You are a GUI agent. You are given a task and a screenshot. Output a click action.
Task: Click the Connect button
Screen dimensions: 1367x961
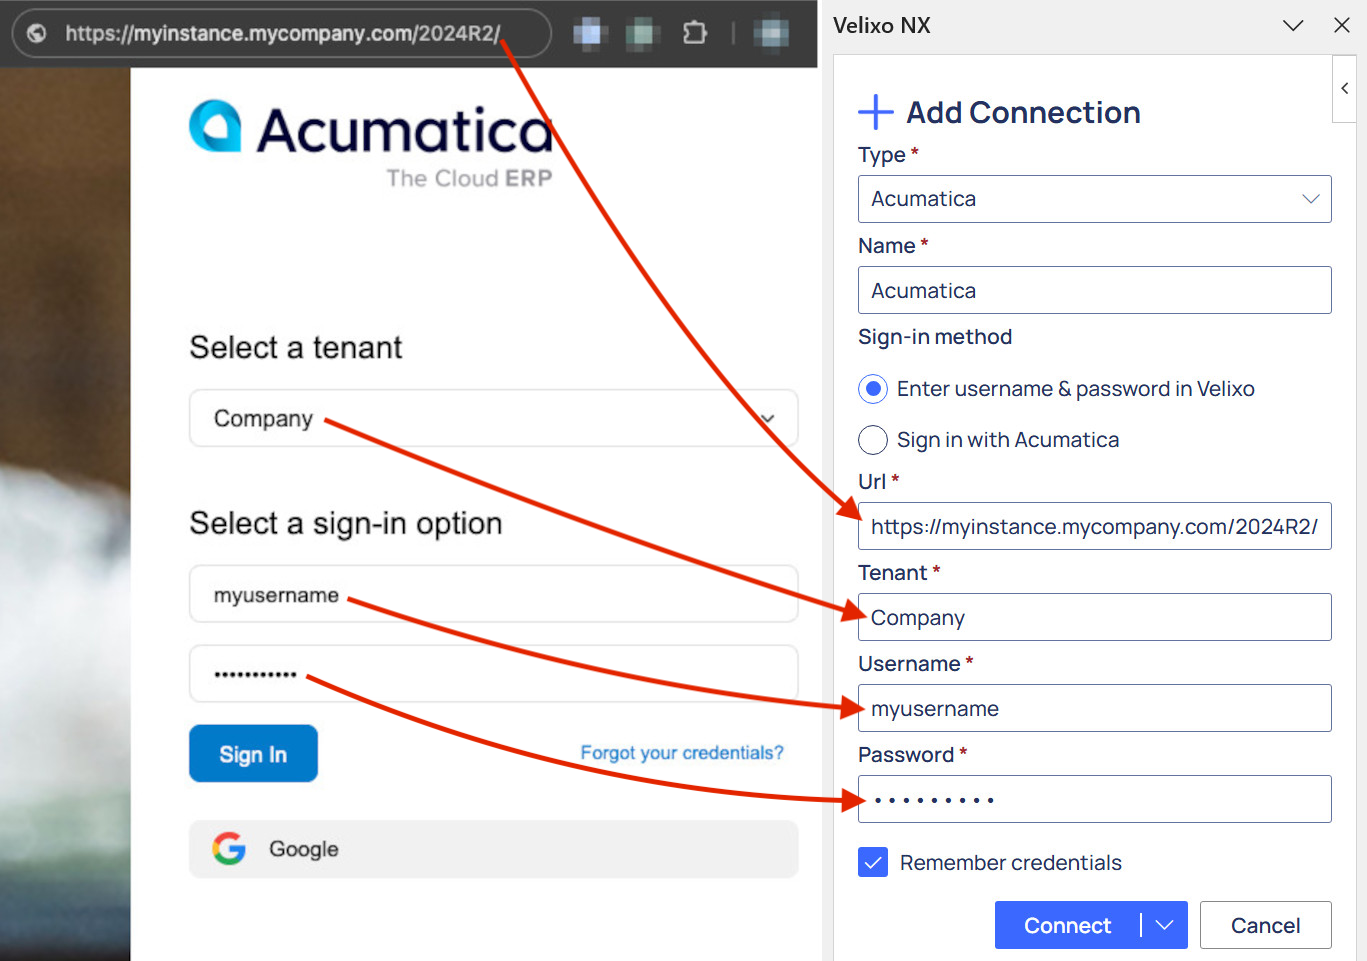pyautogui.click(x=1067, y=925)
